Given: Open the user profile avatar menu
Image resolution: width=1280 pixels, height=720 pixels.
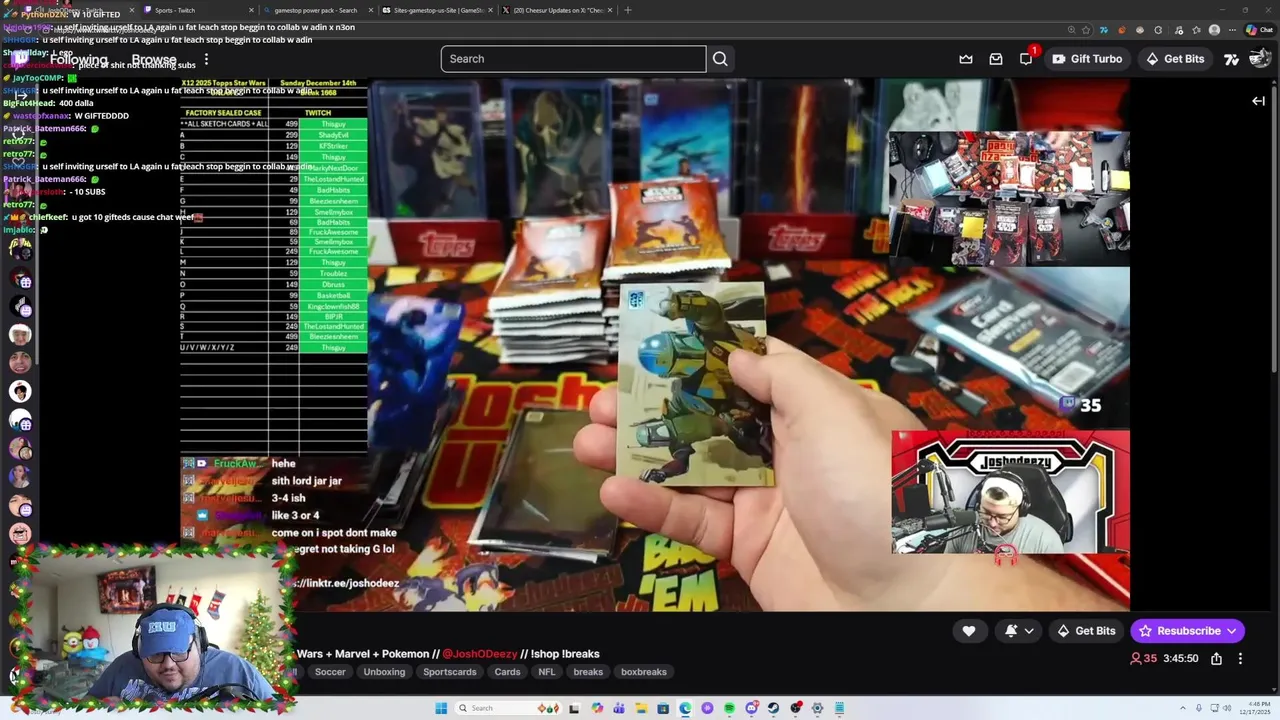Looking at the screenshot, I should tap(1260, 59).
